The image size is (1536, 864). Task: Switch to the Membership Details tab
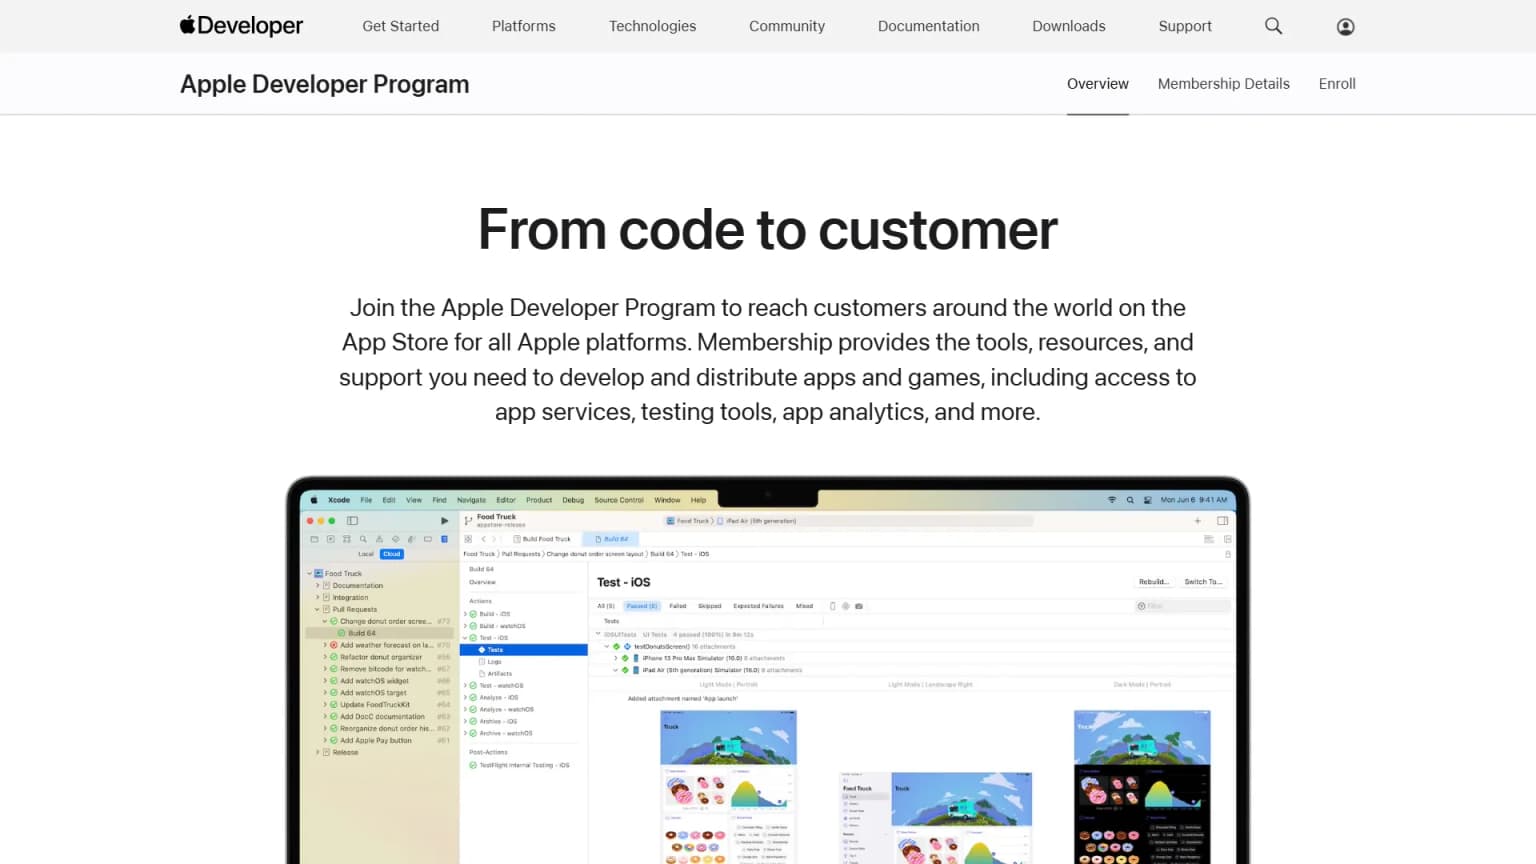pyautogui.click(x=1223, y=84)
